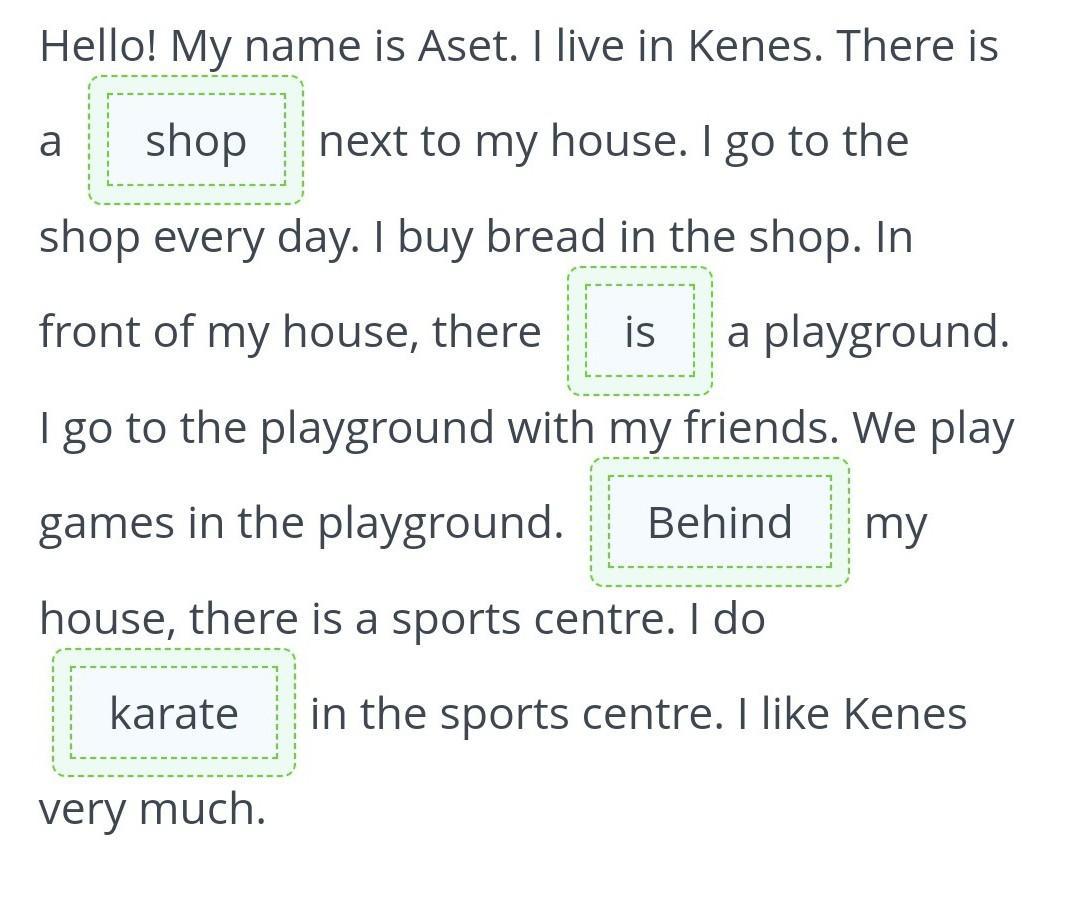1069x906 pixels.
Task: Select the "karate" answer blank
Action: point(173,713)
